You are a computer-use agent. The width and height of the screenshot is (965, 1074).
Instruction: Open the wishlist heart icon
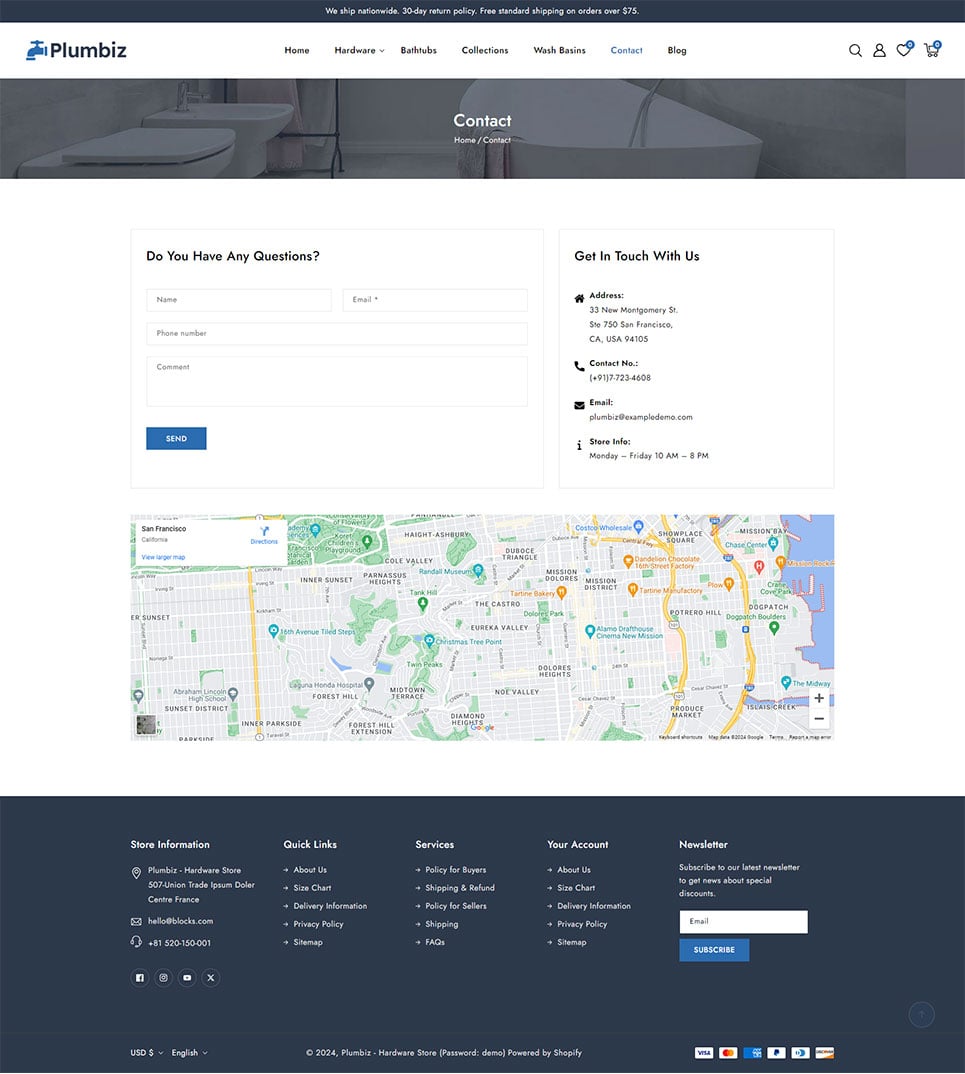click(903, 51)
